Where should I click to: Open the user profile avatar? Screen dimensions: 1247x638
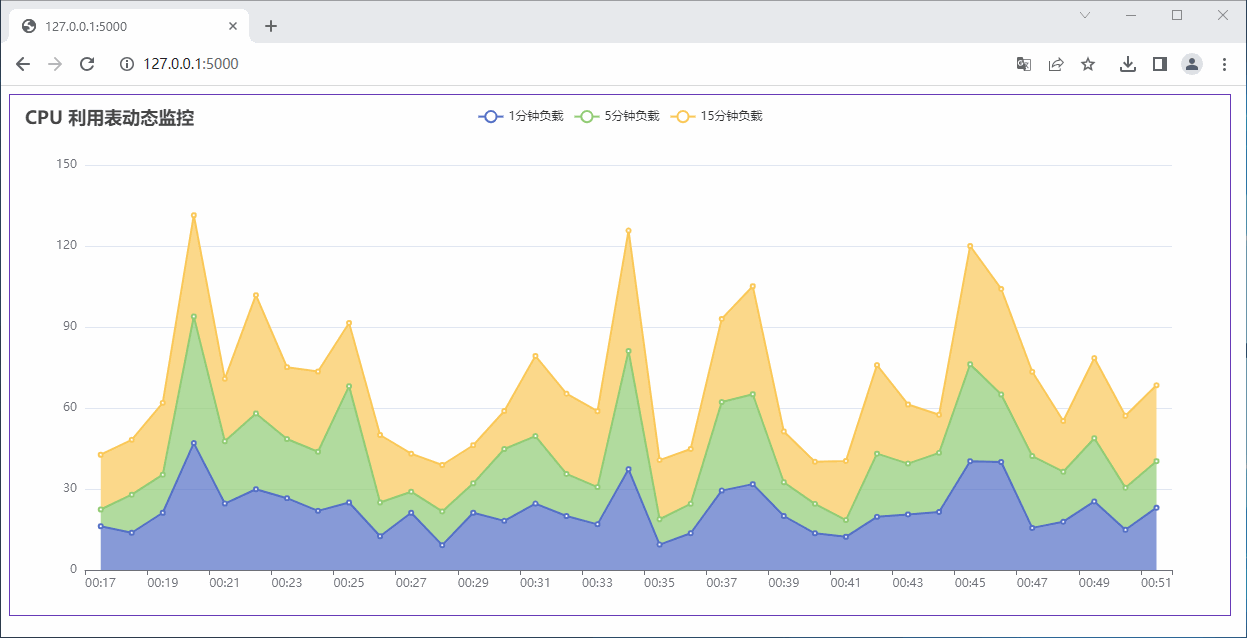1192,64
